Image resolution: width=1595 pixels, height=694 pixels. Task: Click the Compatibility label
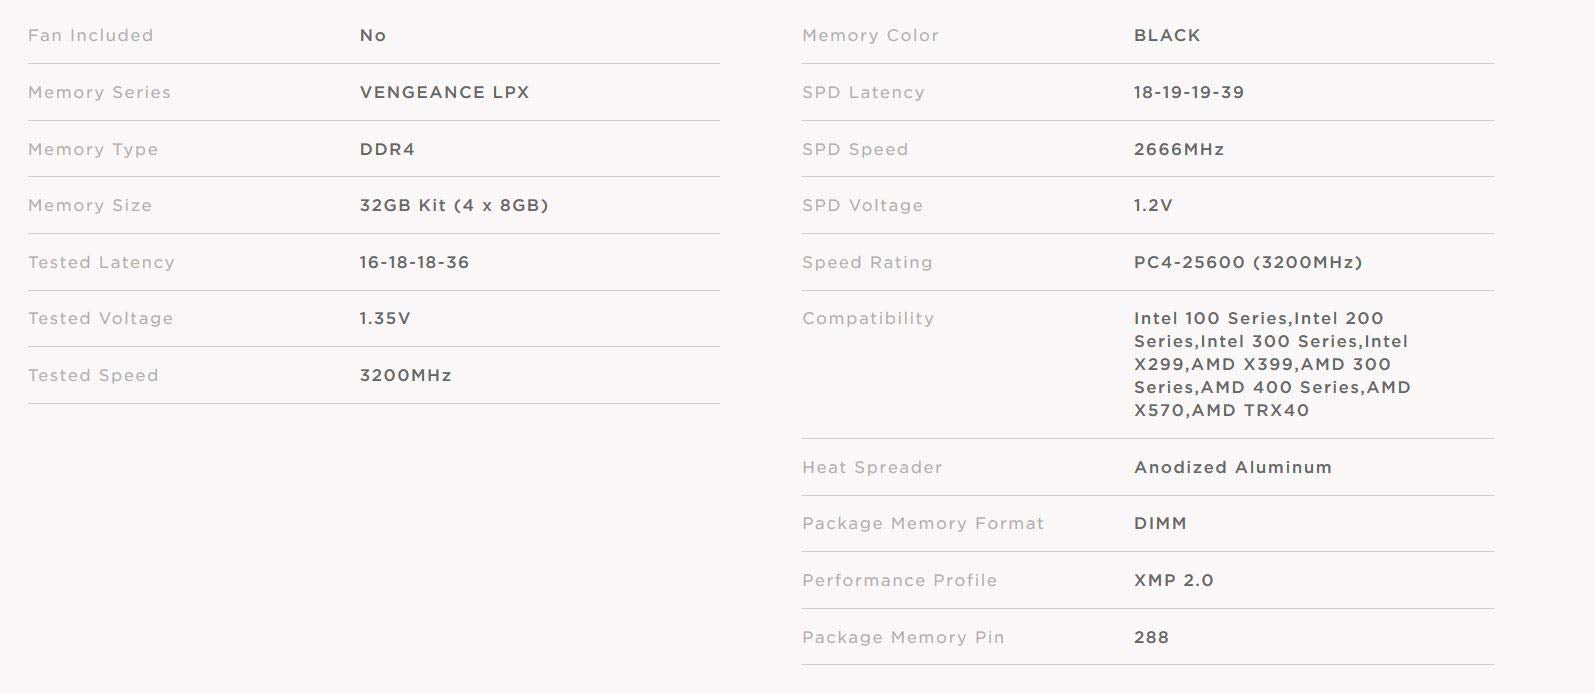pos(868,319)
